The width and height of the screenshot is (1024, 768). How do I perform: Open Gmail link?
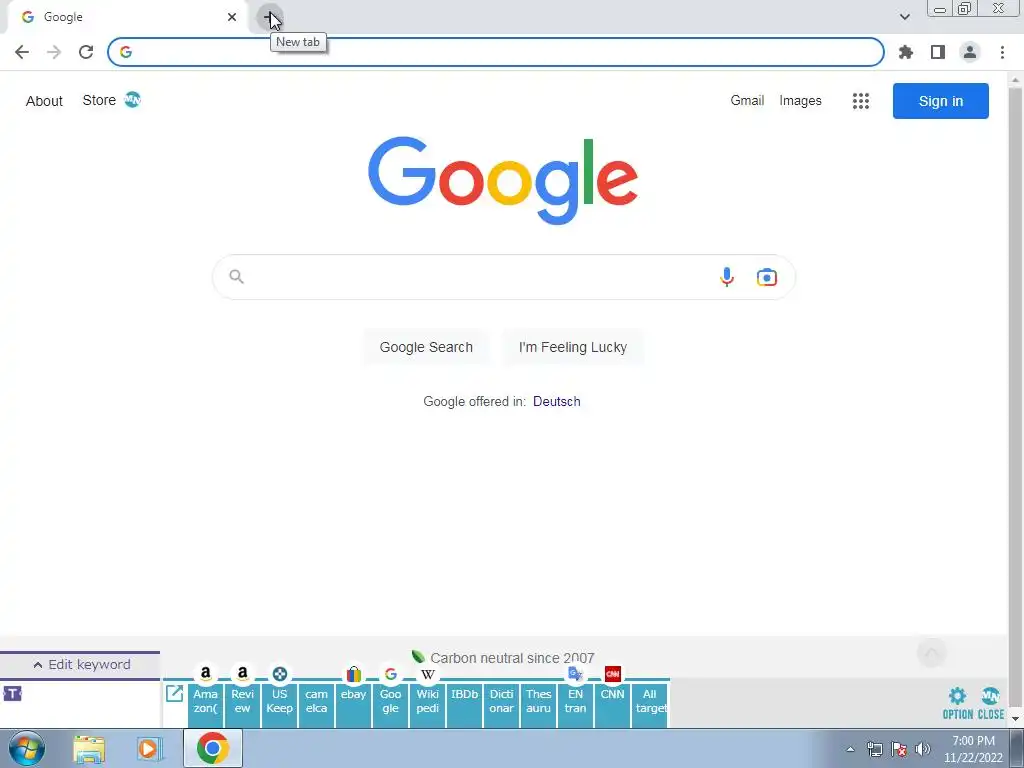(x=747, y=101)
